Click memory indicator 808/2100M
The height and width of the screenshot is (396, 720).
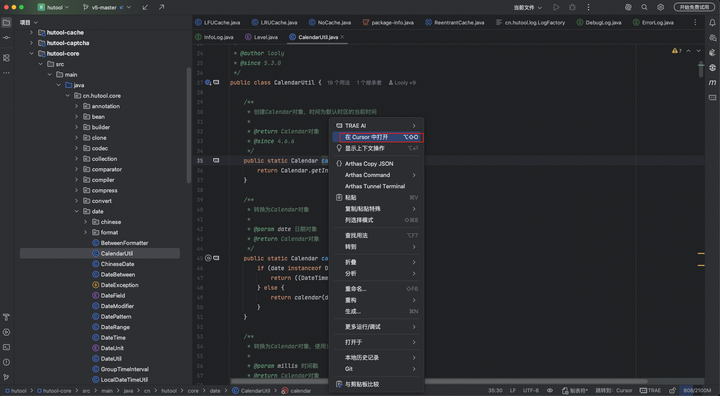697,390
